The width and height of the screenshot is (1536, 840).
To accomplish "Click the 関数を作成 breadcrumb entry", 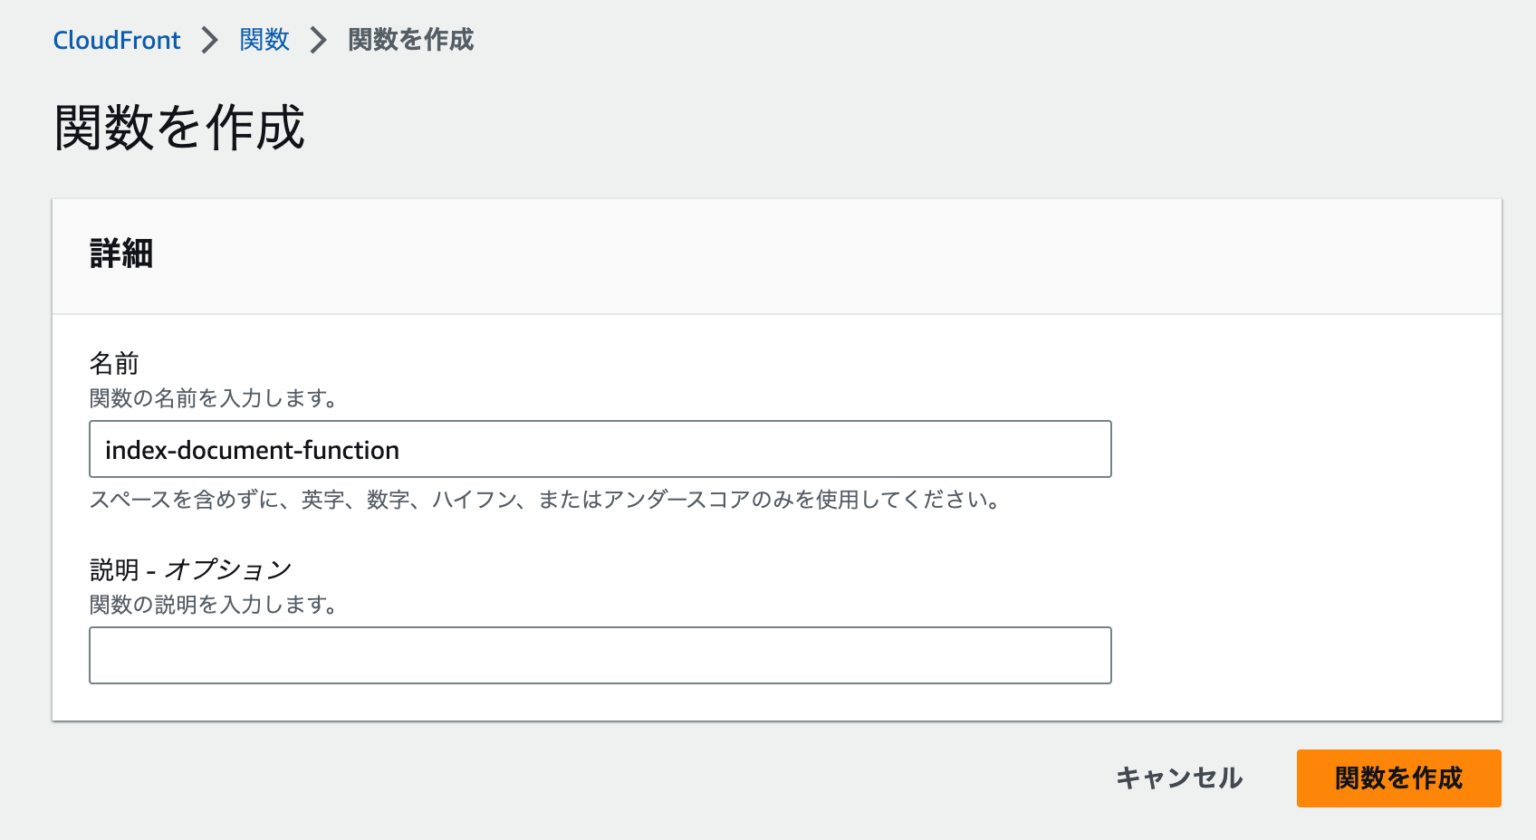I will 410,40.
